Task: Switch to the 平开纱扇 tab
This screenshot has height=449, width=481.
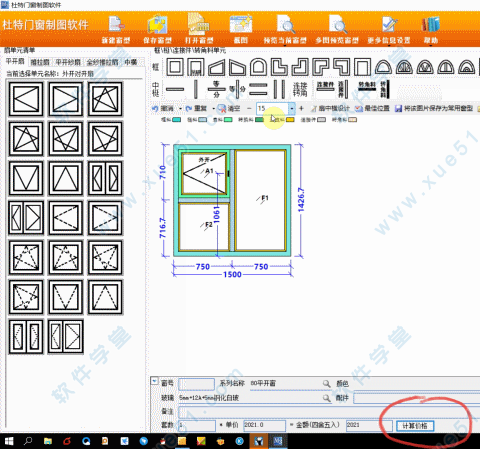Action: coord(68,62)
